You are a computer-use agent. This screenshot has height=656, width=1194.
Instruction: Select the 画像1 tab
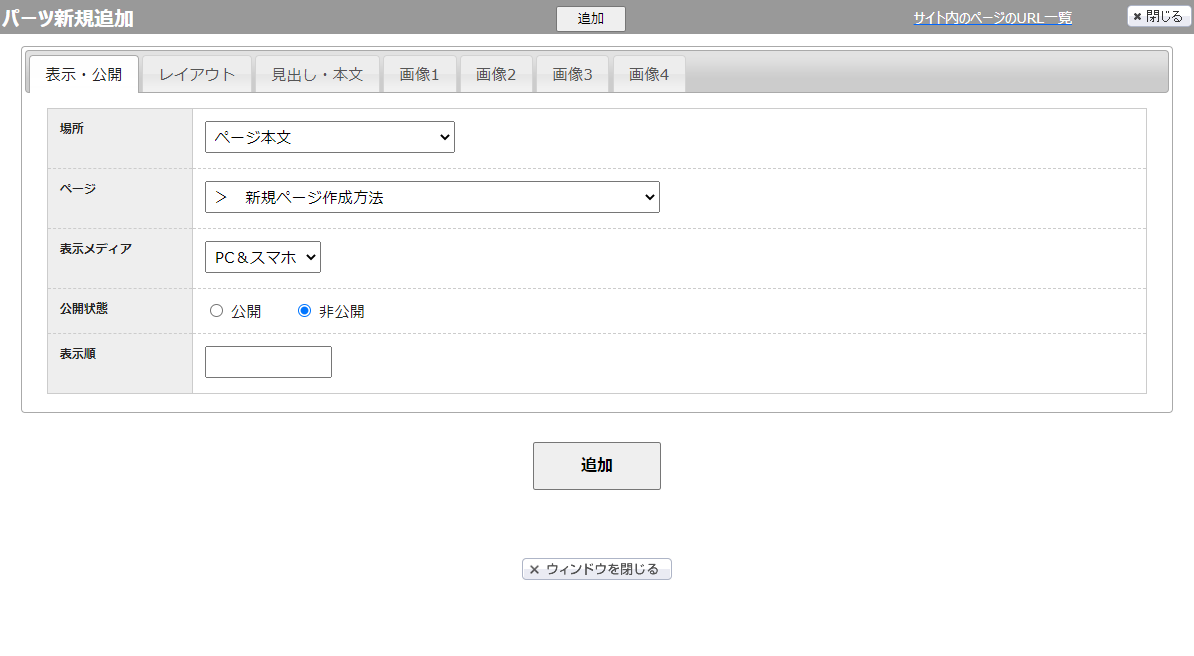[419, 75]
